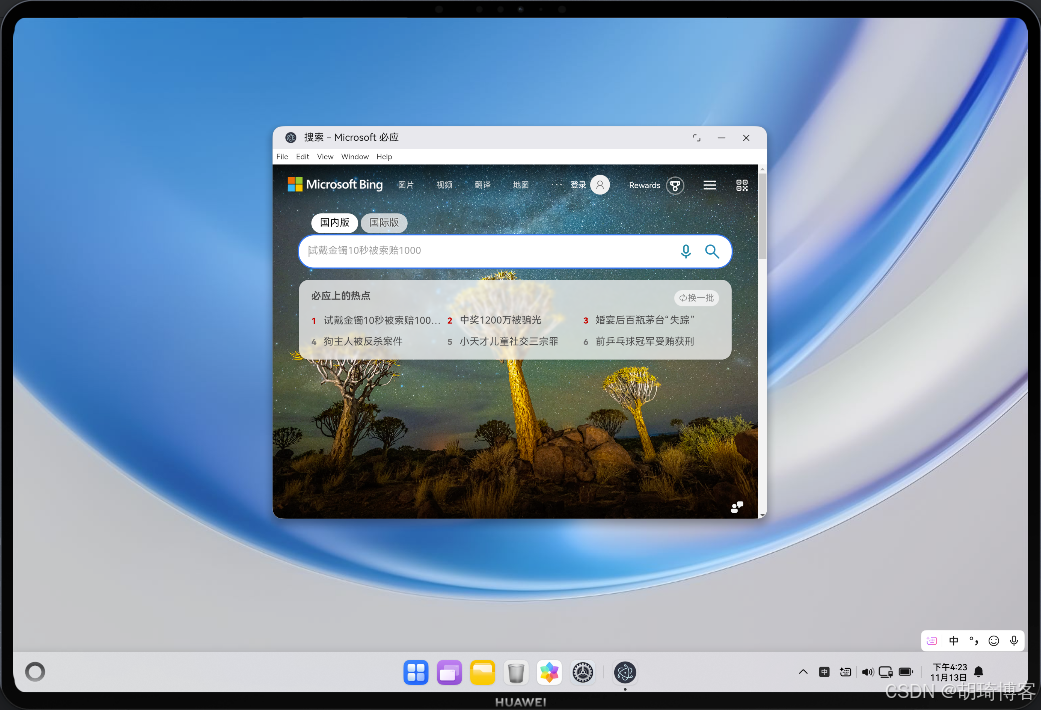Open the Bing hamburger menu
Image resolution: width=1041 pixels, height=710 pixels.
click(x=710, y=185)
